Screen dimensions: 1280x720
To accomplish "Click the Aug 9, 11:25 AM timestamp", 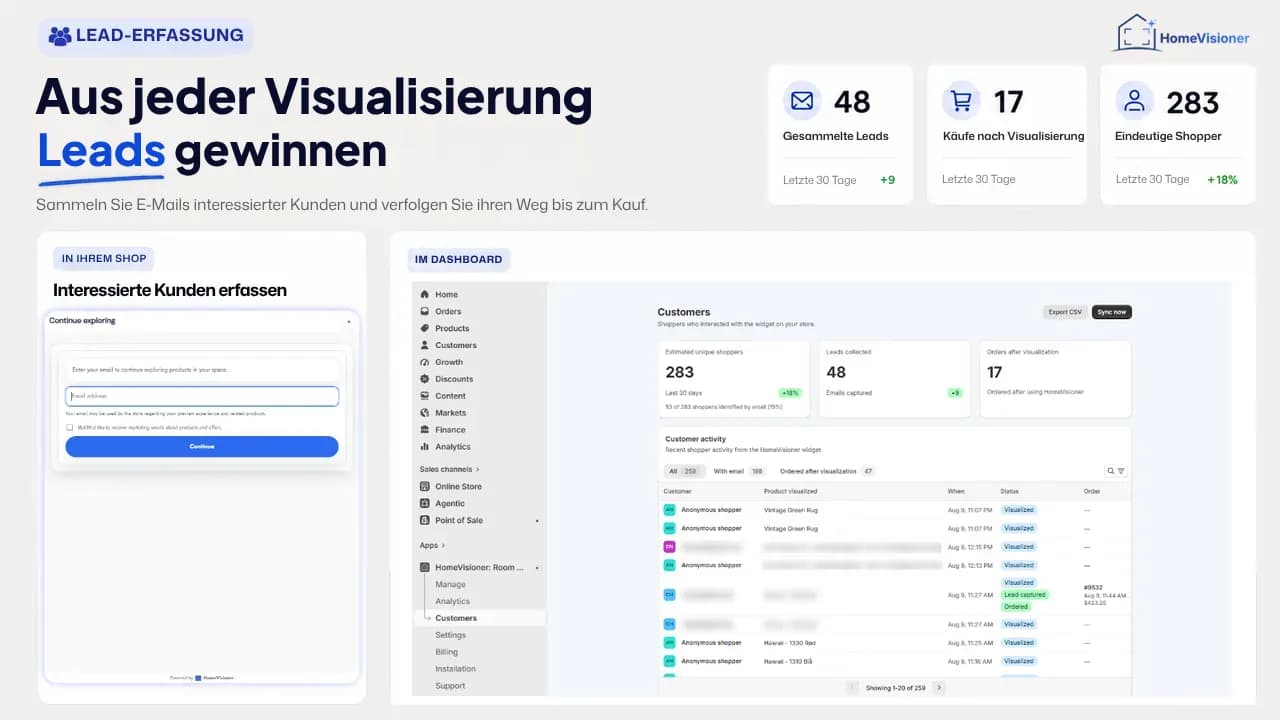I will click(970, 643).
